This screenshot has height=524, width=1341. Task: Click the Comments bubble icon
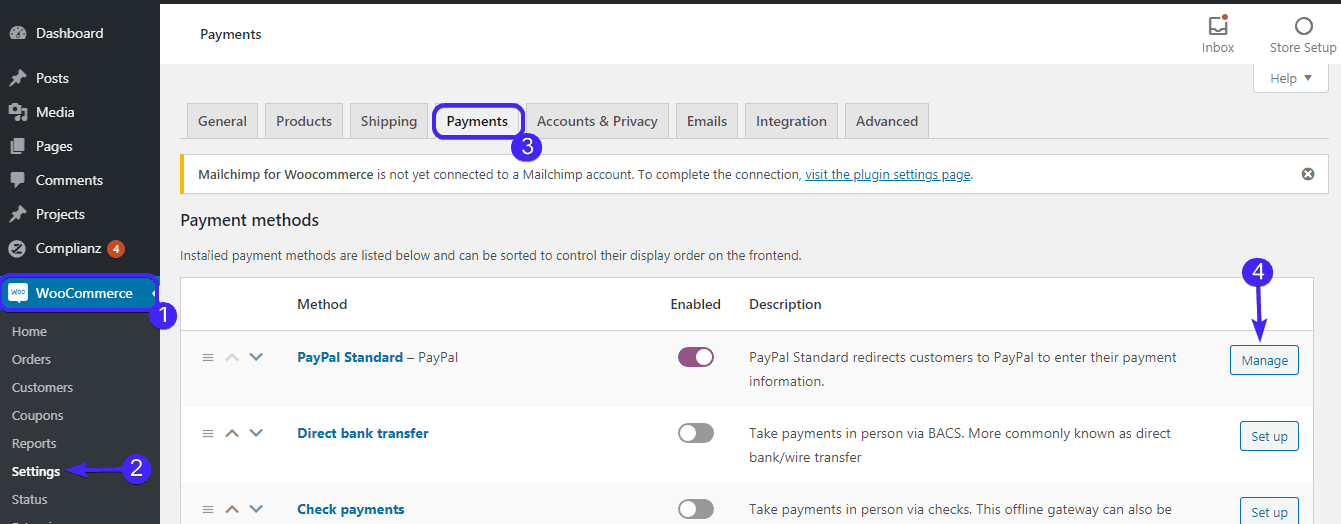[18, 180]
